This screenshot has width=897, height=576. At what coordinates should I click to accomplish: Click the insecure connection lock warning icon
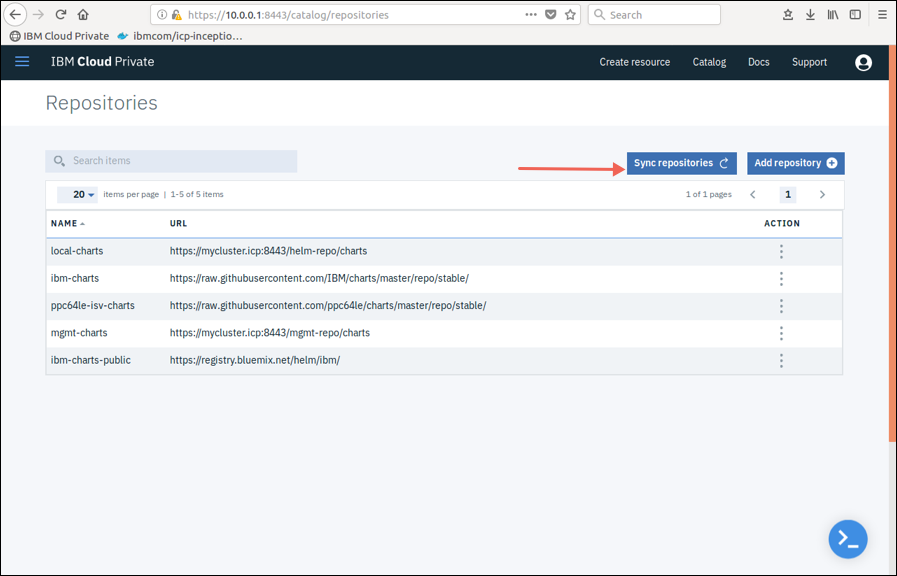point(177,15)
